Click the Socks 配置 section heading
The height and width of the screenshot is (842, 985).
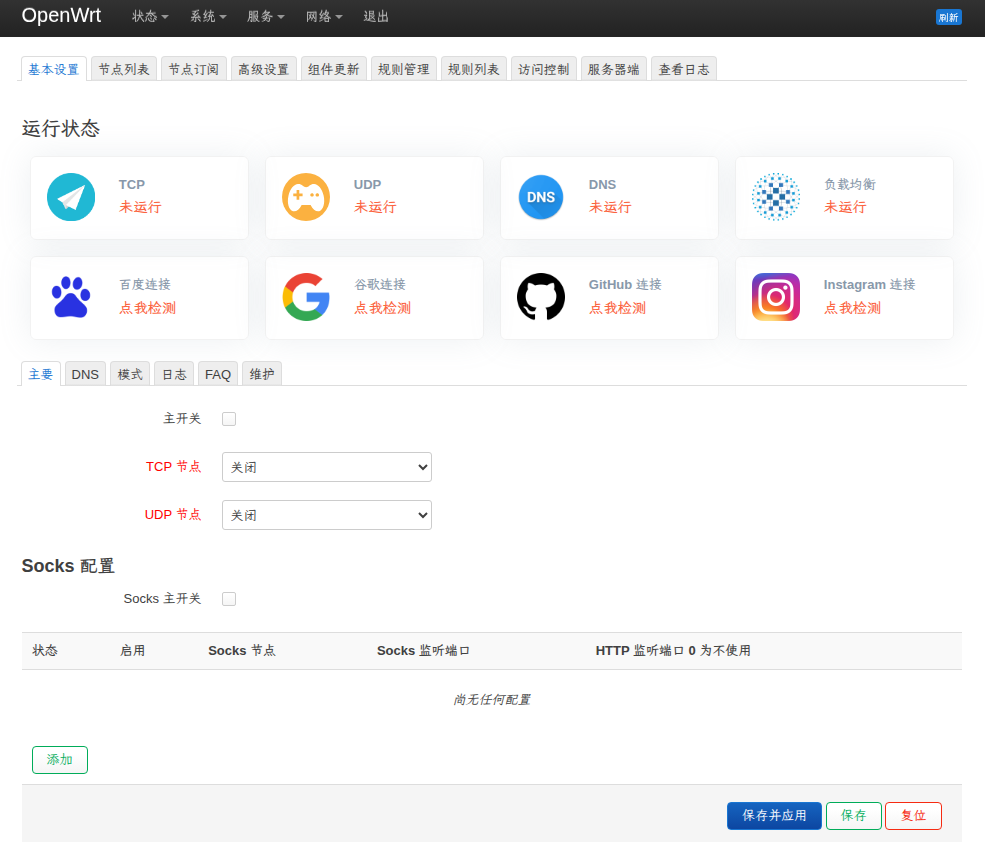point(68,566)
